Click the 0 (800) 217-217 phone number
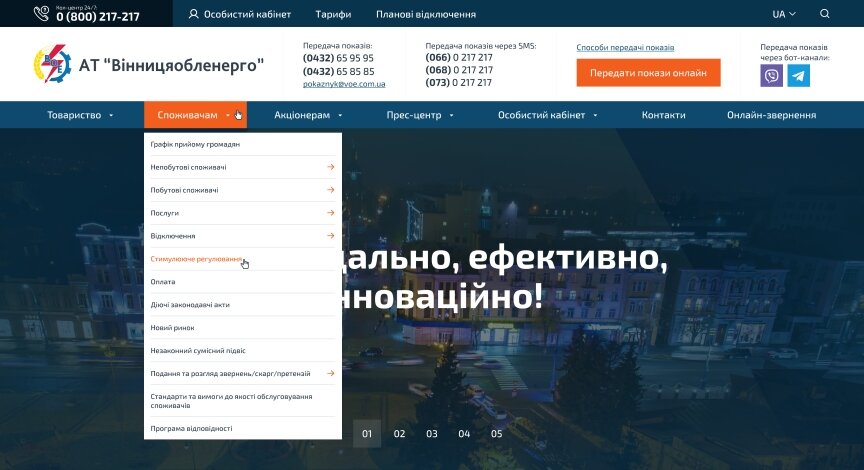This screenshot has height=470, width=864. click(98, 17)
